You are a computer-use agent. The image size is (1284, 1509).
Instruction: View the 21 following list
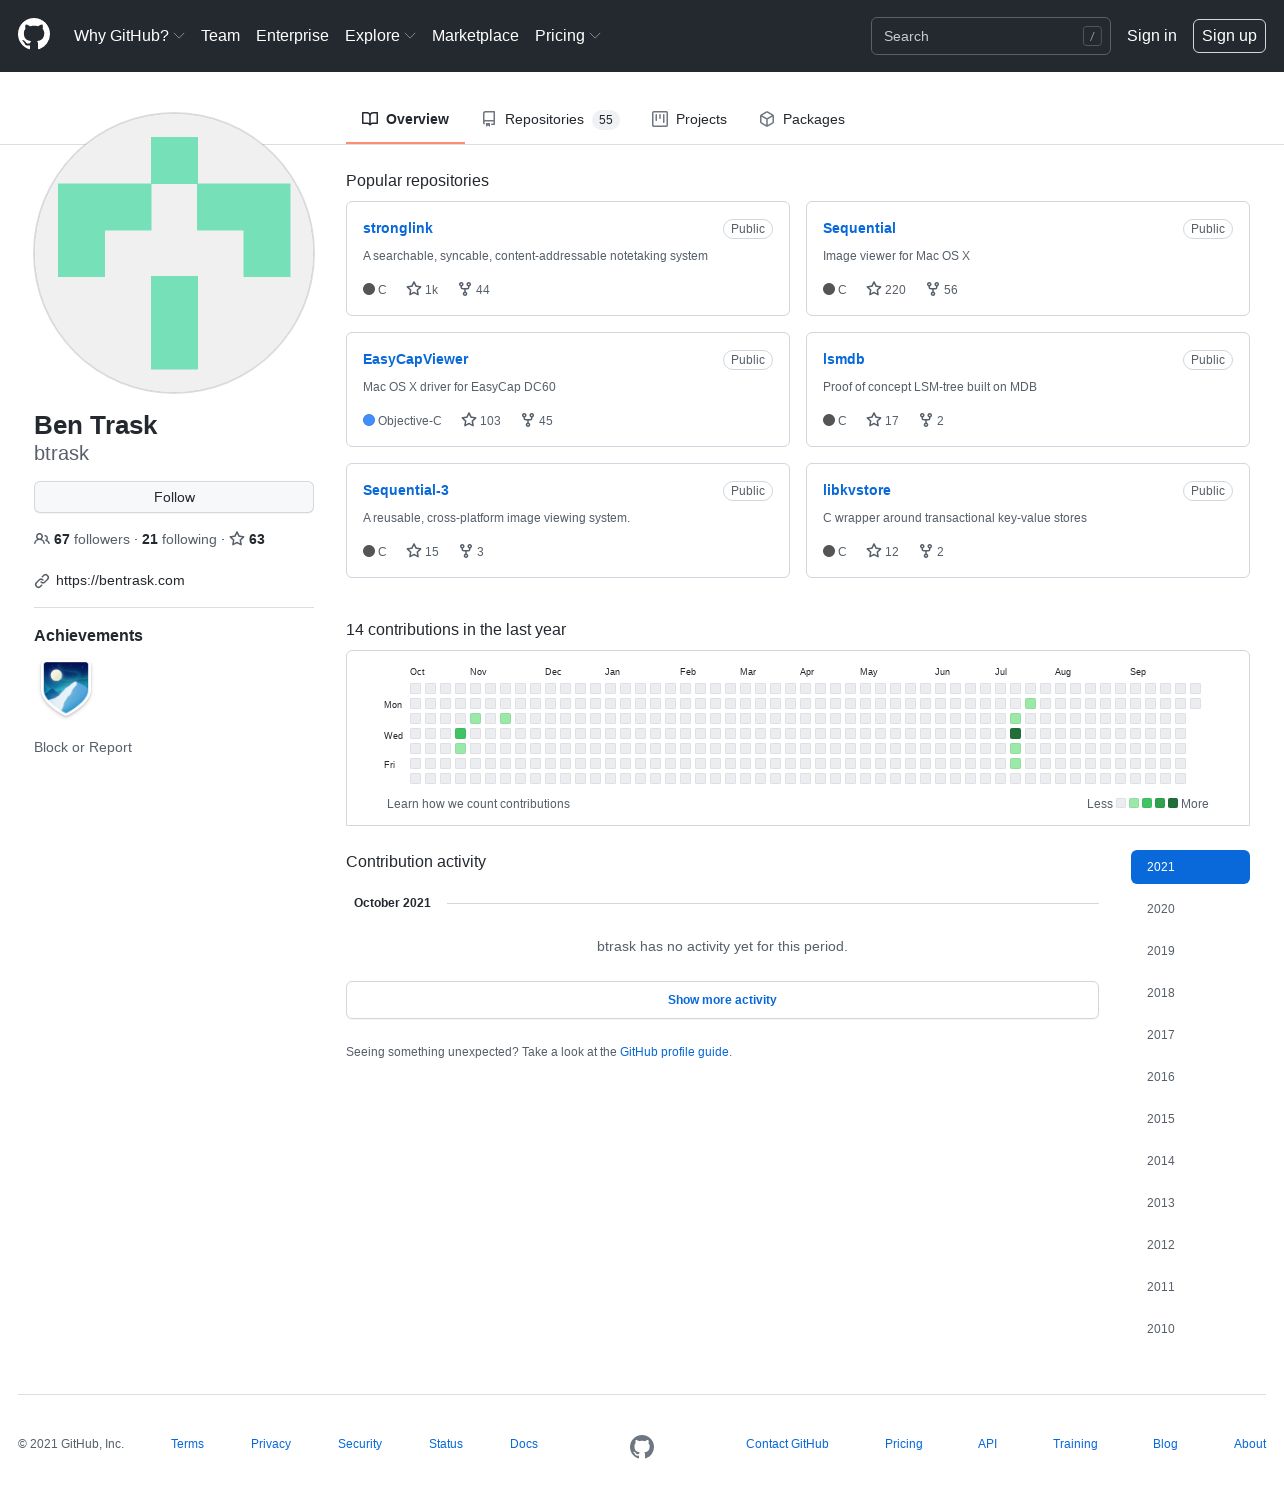point(179,539)
